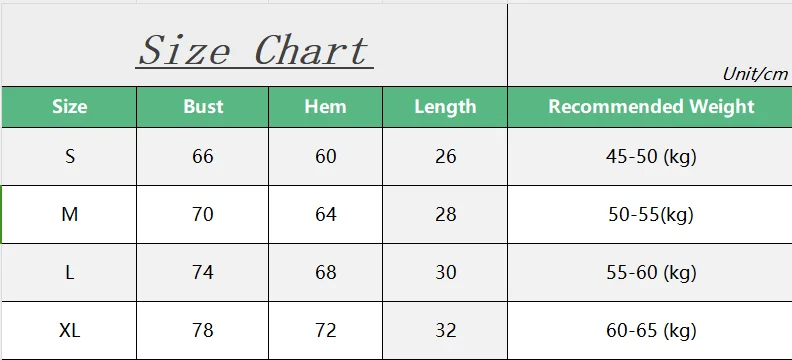Image resolution: width=792 pixels, height=360 pixels.
Task: Select the Bust column header
Action: click(203, 107)
